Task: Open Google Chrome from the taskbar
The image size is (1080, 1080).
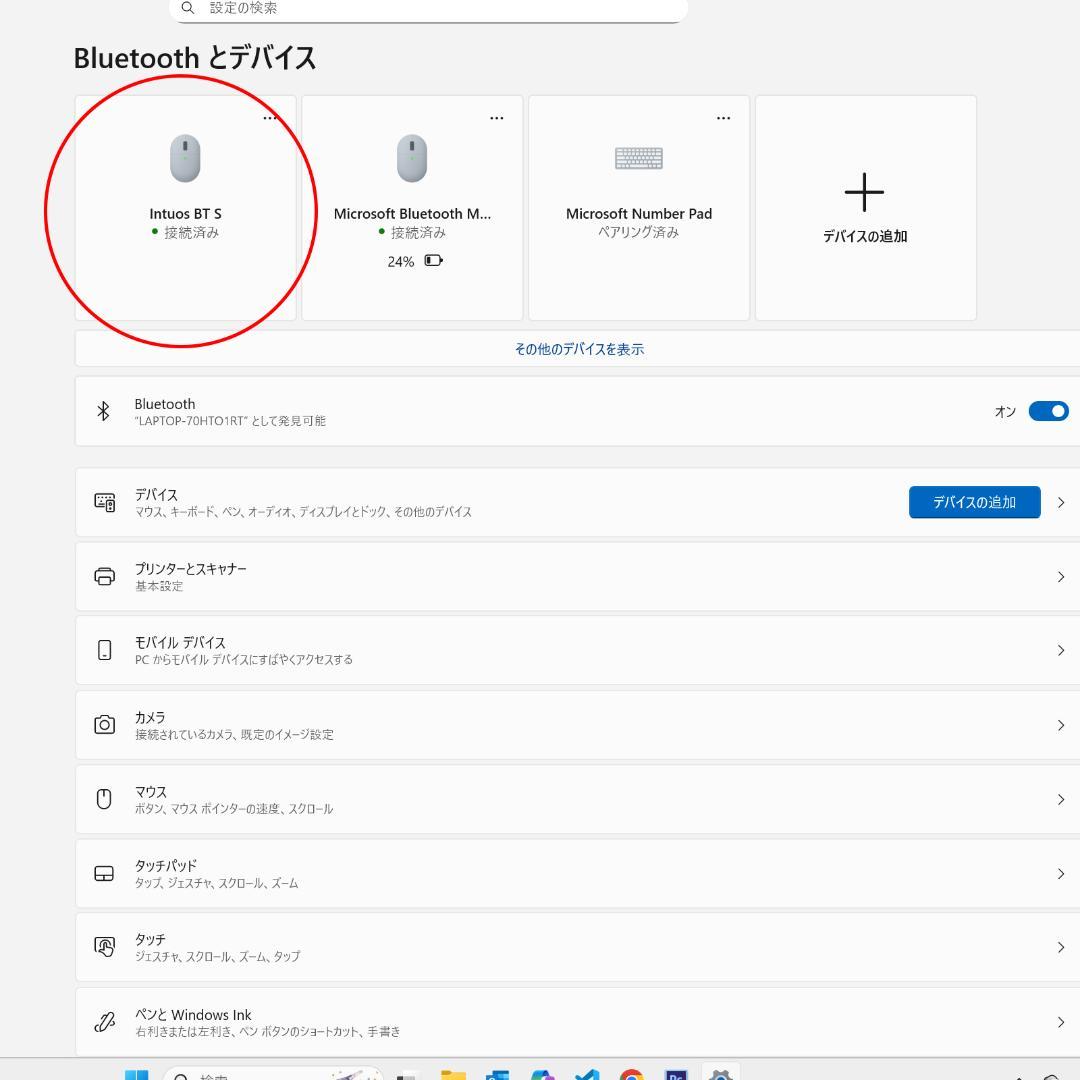Action: 631,1075
